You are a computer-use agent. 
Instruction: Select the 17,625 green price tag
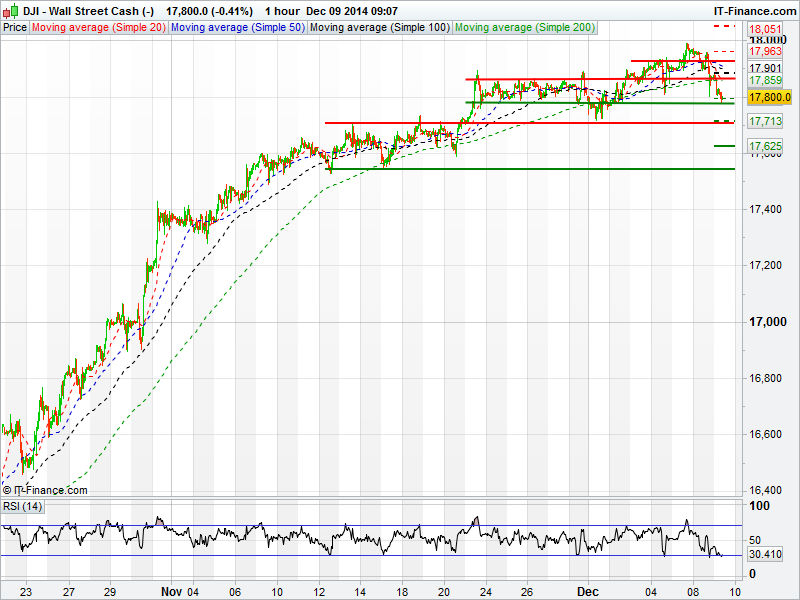(765, 146)
